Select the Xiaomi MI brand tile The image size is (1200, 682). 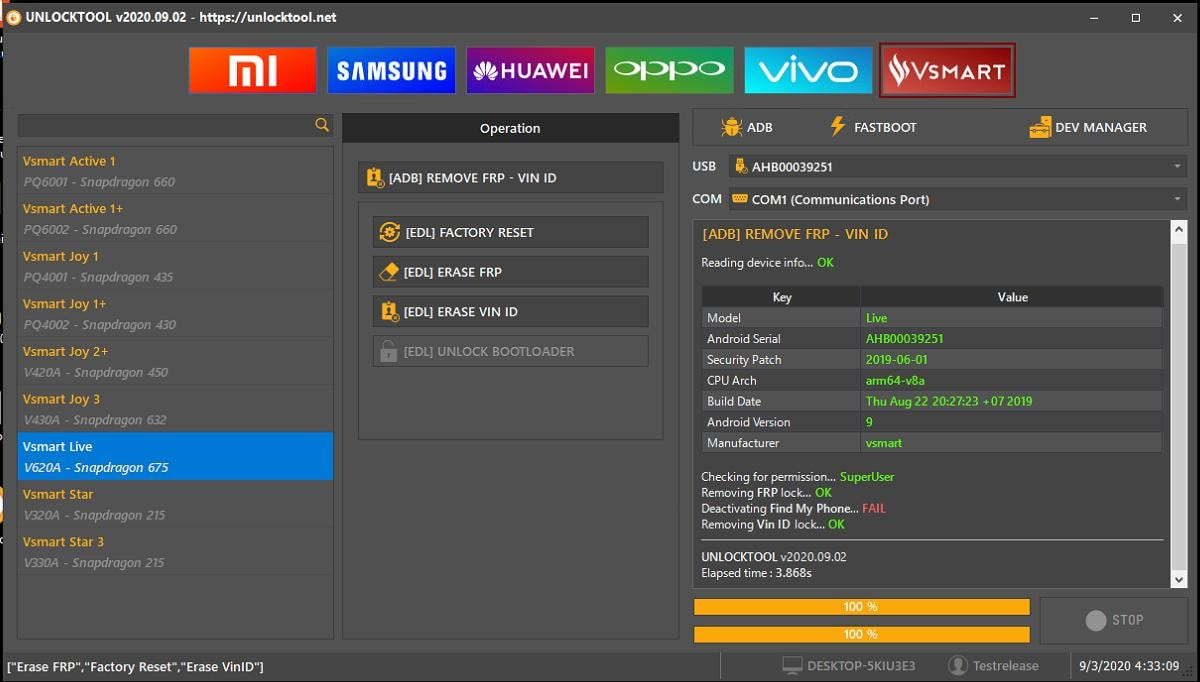(253, 70)
